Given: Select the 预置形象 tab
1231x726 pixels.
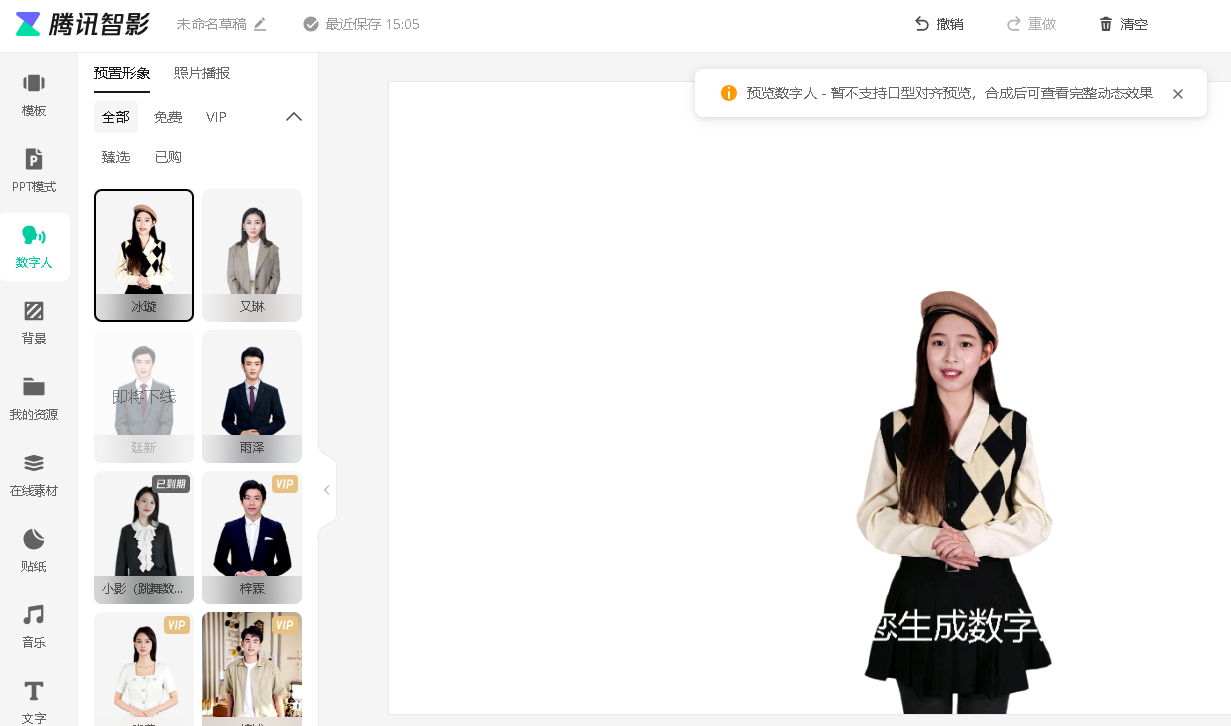Looking at the screenshot, I should 122,73.
